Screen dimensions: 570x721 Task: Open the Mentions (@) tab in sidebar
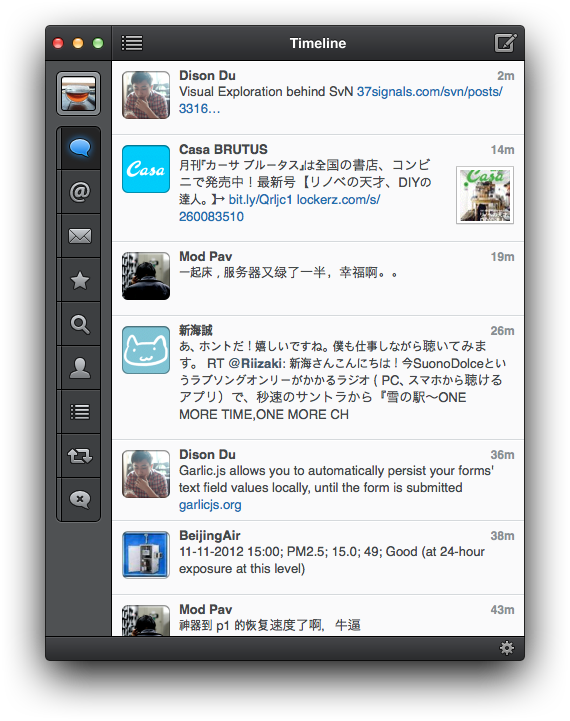coord(80,192)
